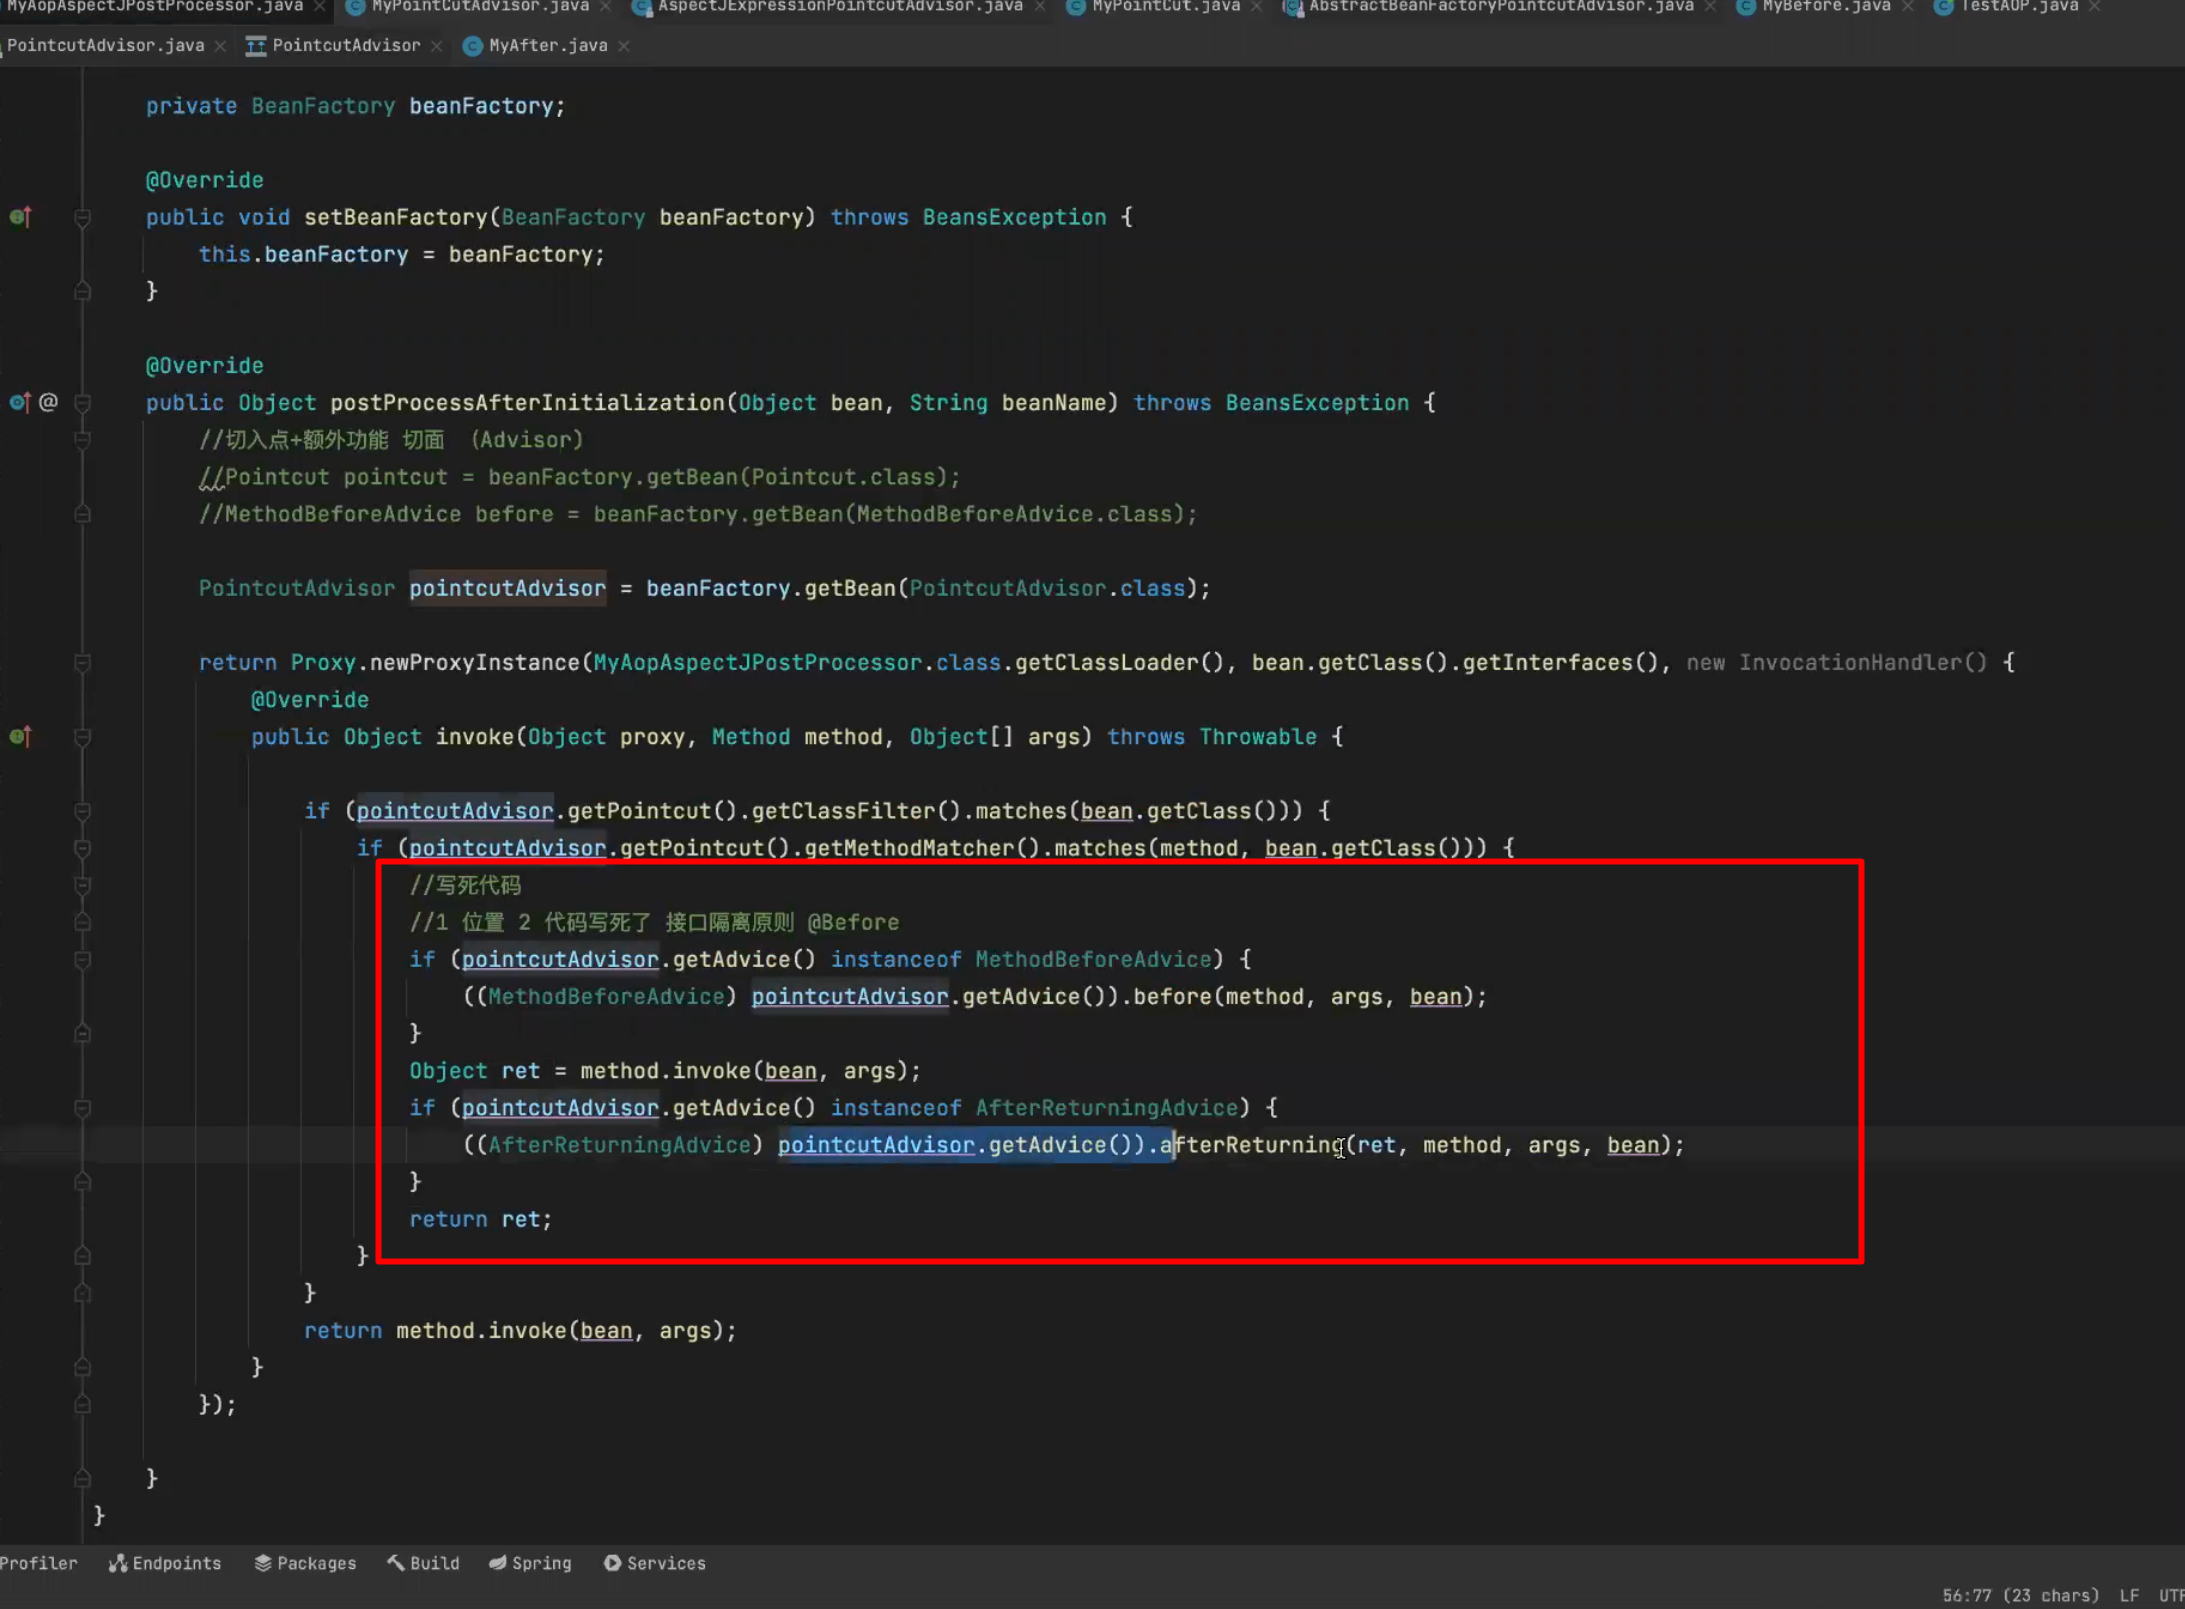Viewport: 2185px width, 1609px height.
Task: Open the MyPointCut.java tab
Action: pyautogui.click(x=1165, y=7)
